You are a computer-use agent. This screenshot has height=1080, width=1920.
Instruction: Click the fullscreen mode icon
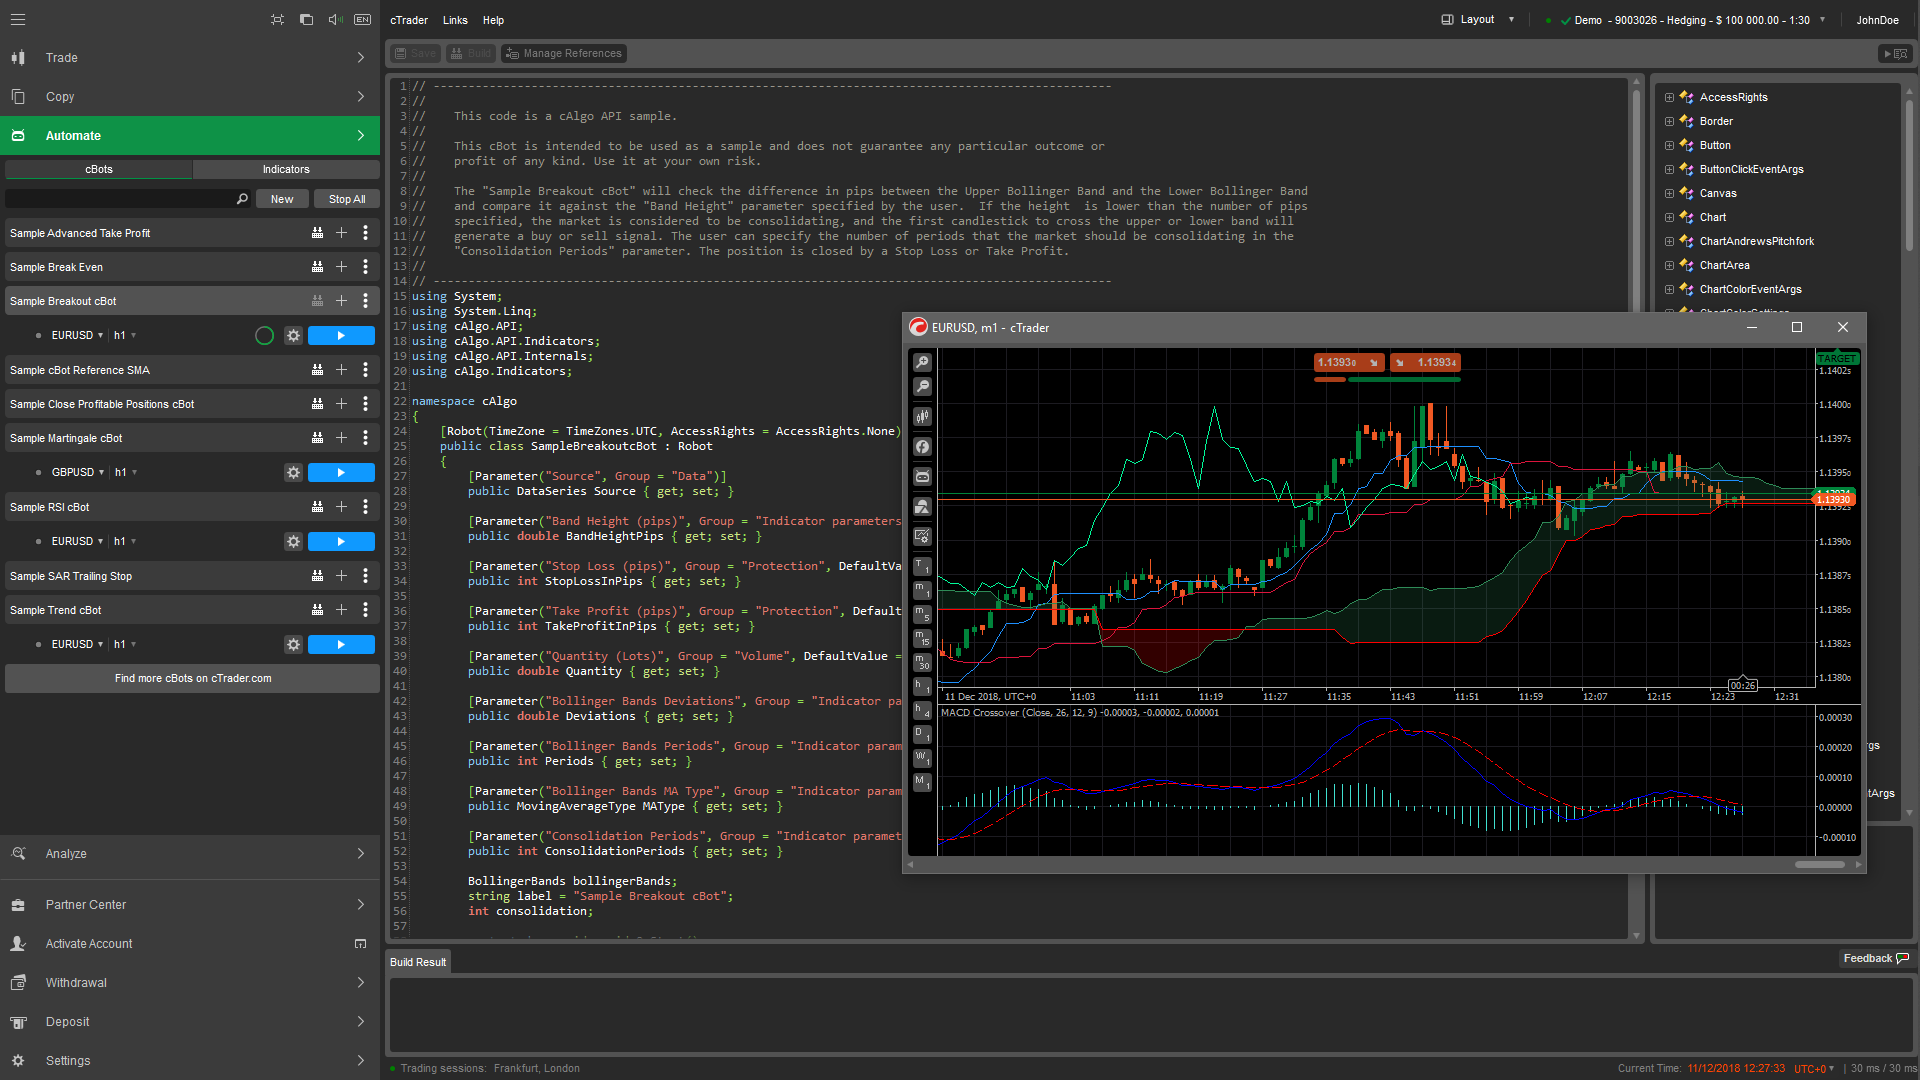pos(277,20)
